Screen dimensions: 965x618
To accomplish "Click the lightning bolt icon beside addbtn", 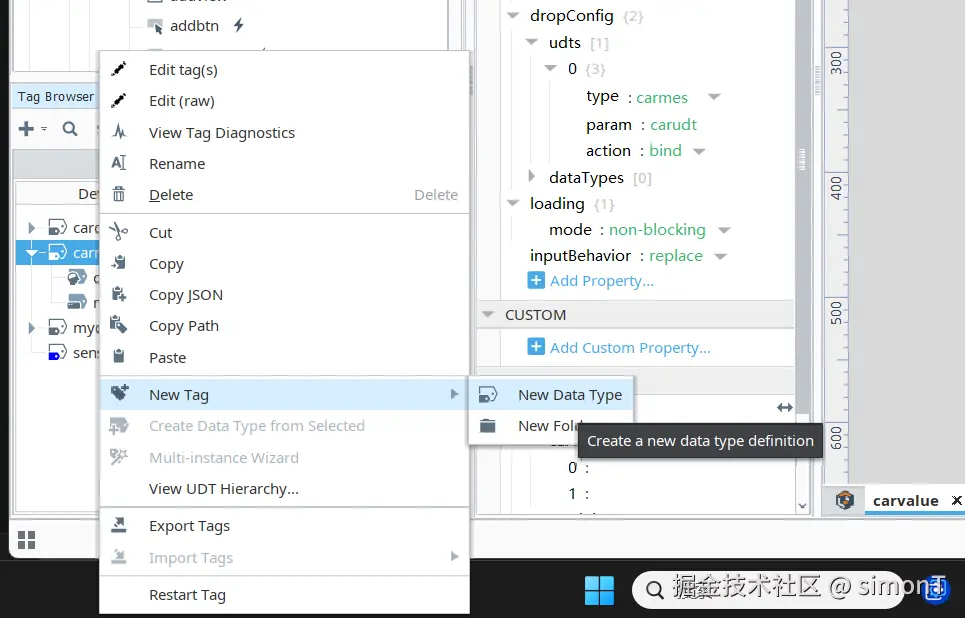I will click(238, 26).
